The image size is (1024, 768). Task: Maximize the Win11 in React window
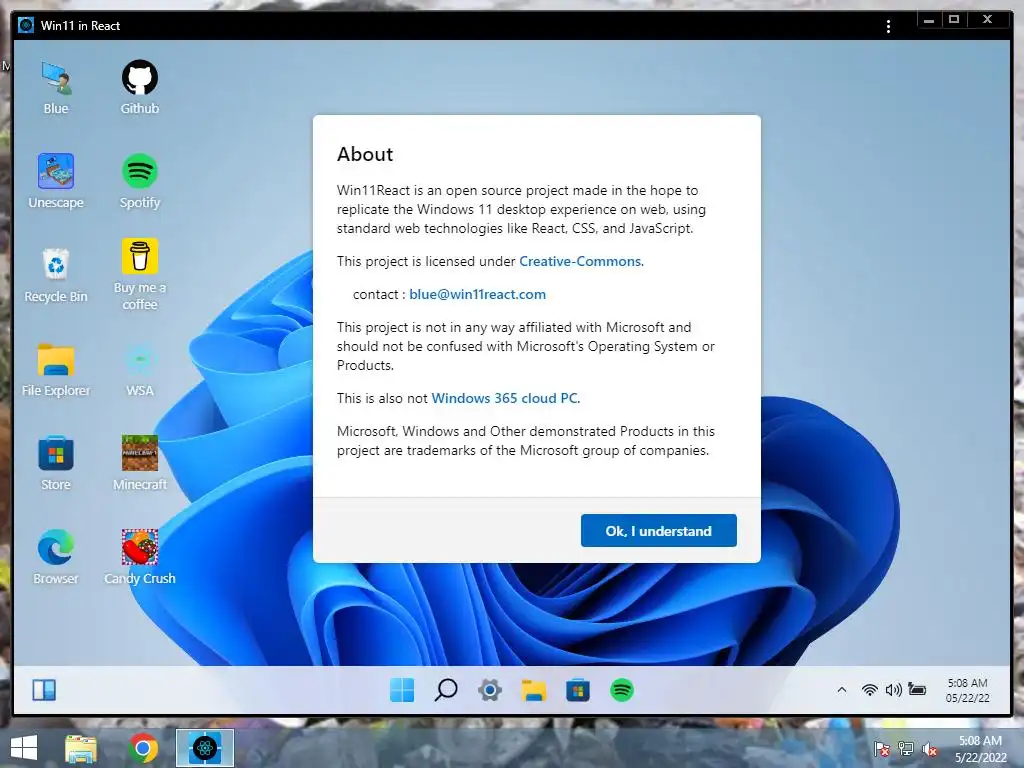pos(954,20)
